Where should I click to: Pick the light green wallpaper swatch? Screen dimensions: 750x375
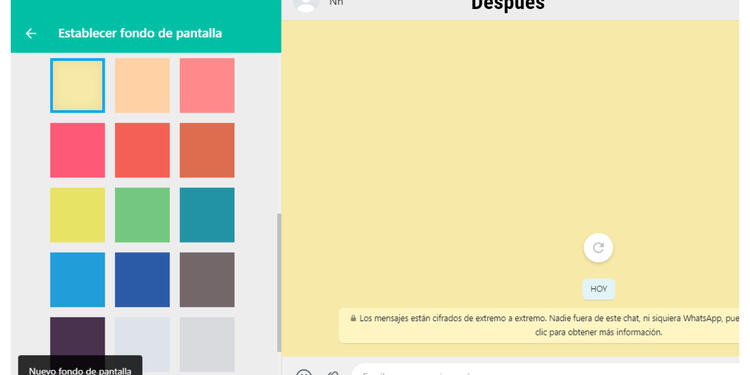(142, 215)
